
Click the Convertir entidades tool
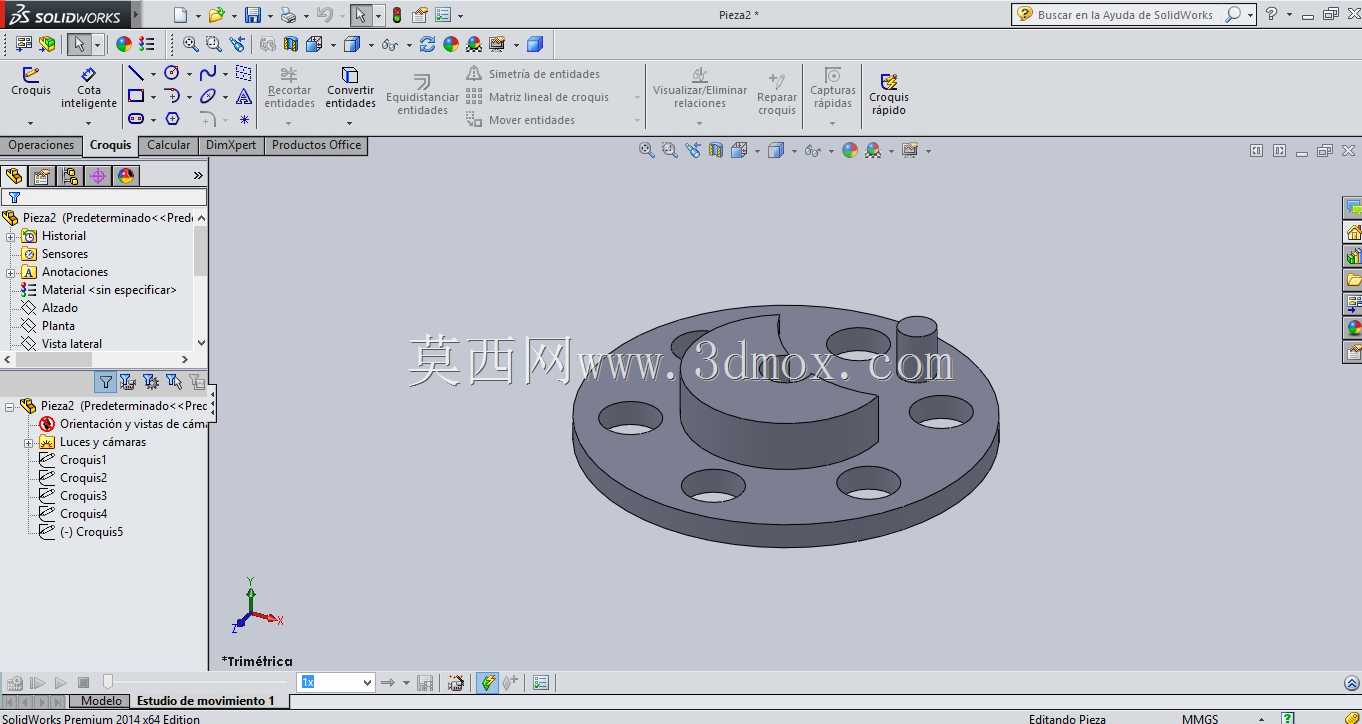coord(350,88)
